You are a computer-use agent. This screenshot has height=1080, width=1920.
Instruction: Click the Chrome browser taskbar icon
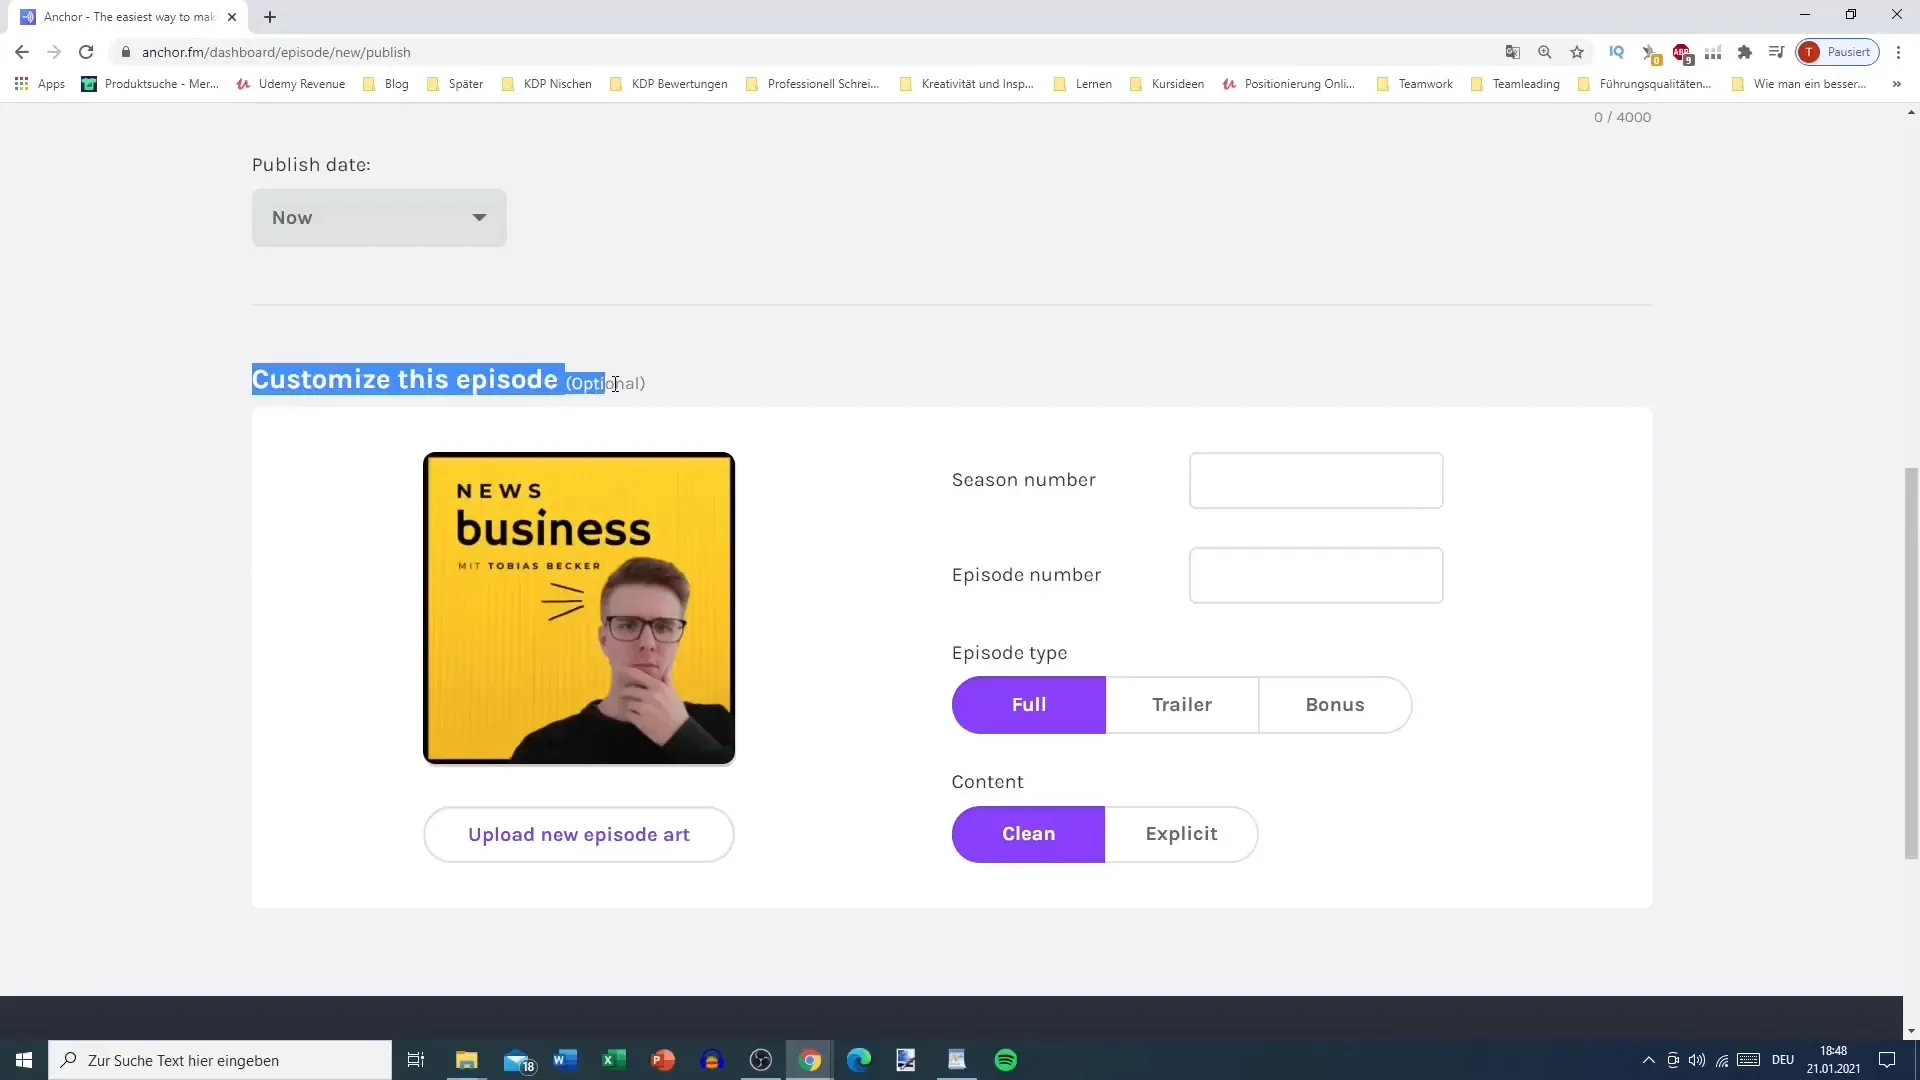[811, 1060]
